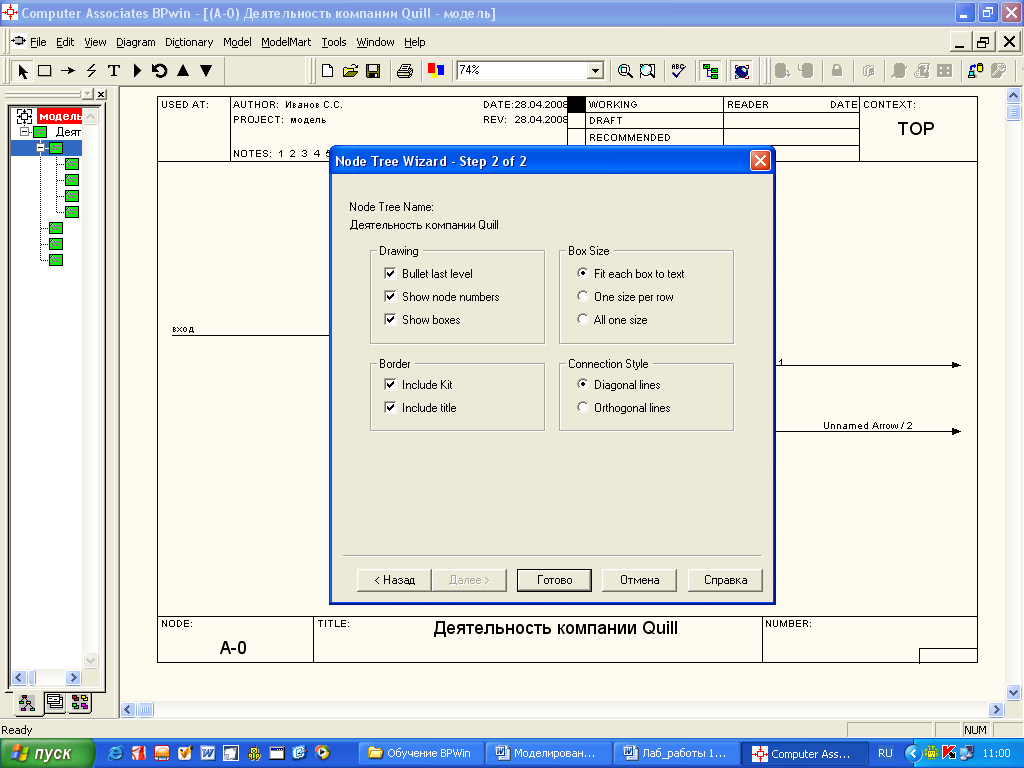Launch Internet Explorer from quick launch
Image resolution: width=1024 pixels, height=768 pixels.
[x=115, y=753]
